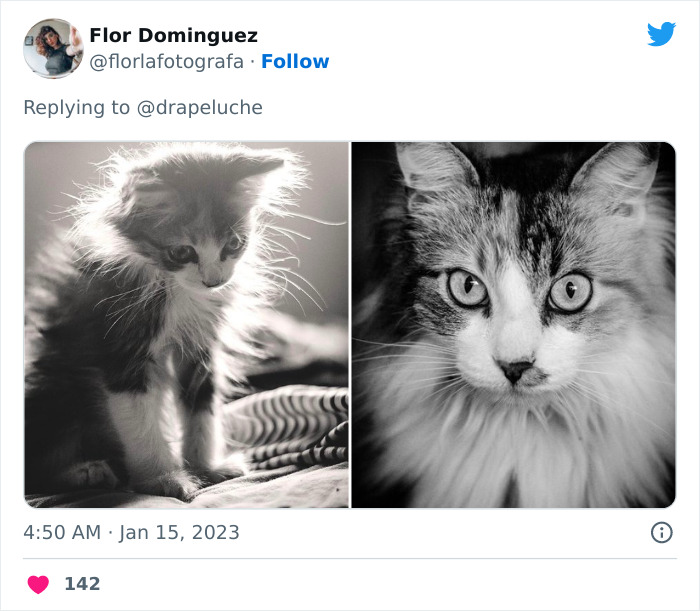Open the tweet info circle icon
Screen dimensions: 700x611
pyautogui.click(x=661, y=532)
